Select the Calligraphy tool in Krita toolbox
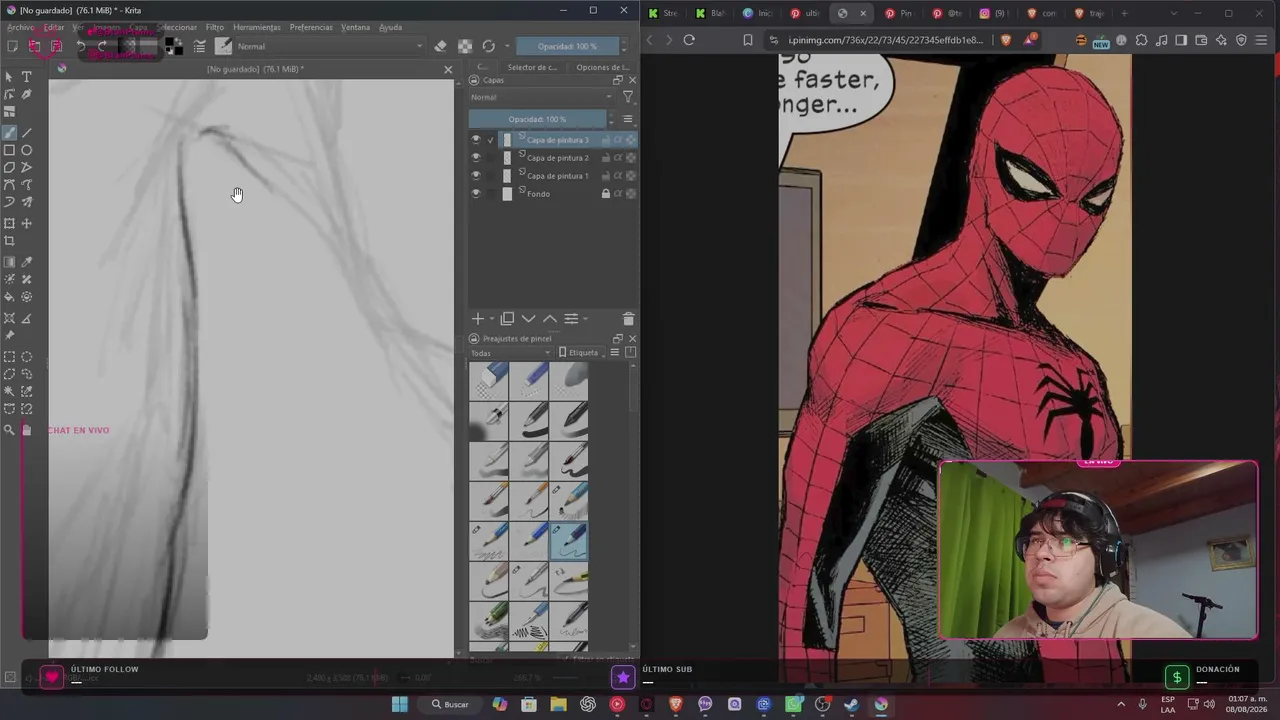1280x720 pixels. [x=27, y=95]
